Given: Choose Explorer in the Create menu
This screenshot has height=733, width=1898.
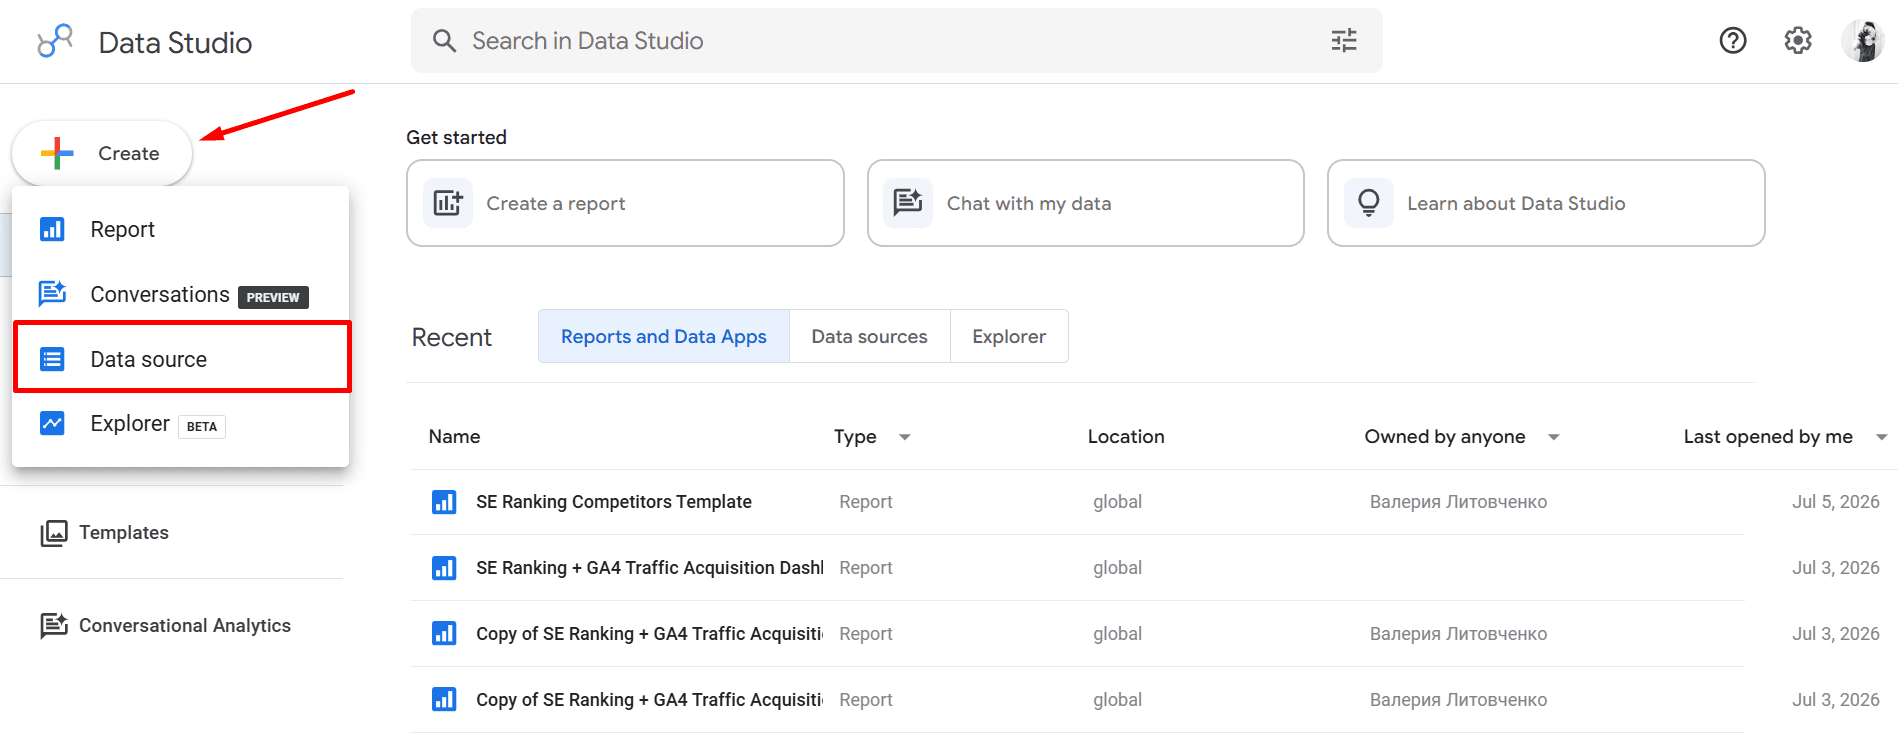Looking at the screenshot, I should point(181,423).
